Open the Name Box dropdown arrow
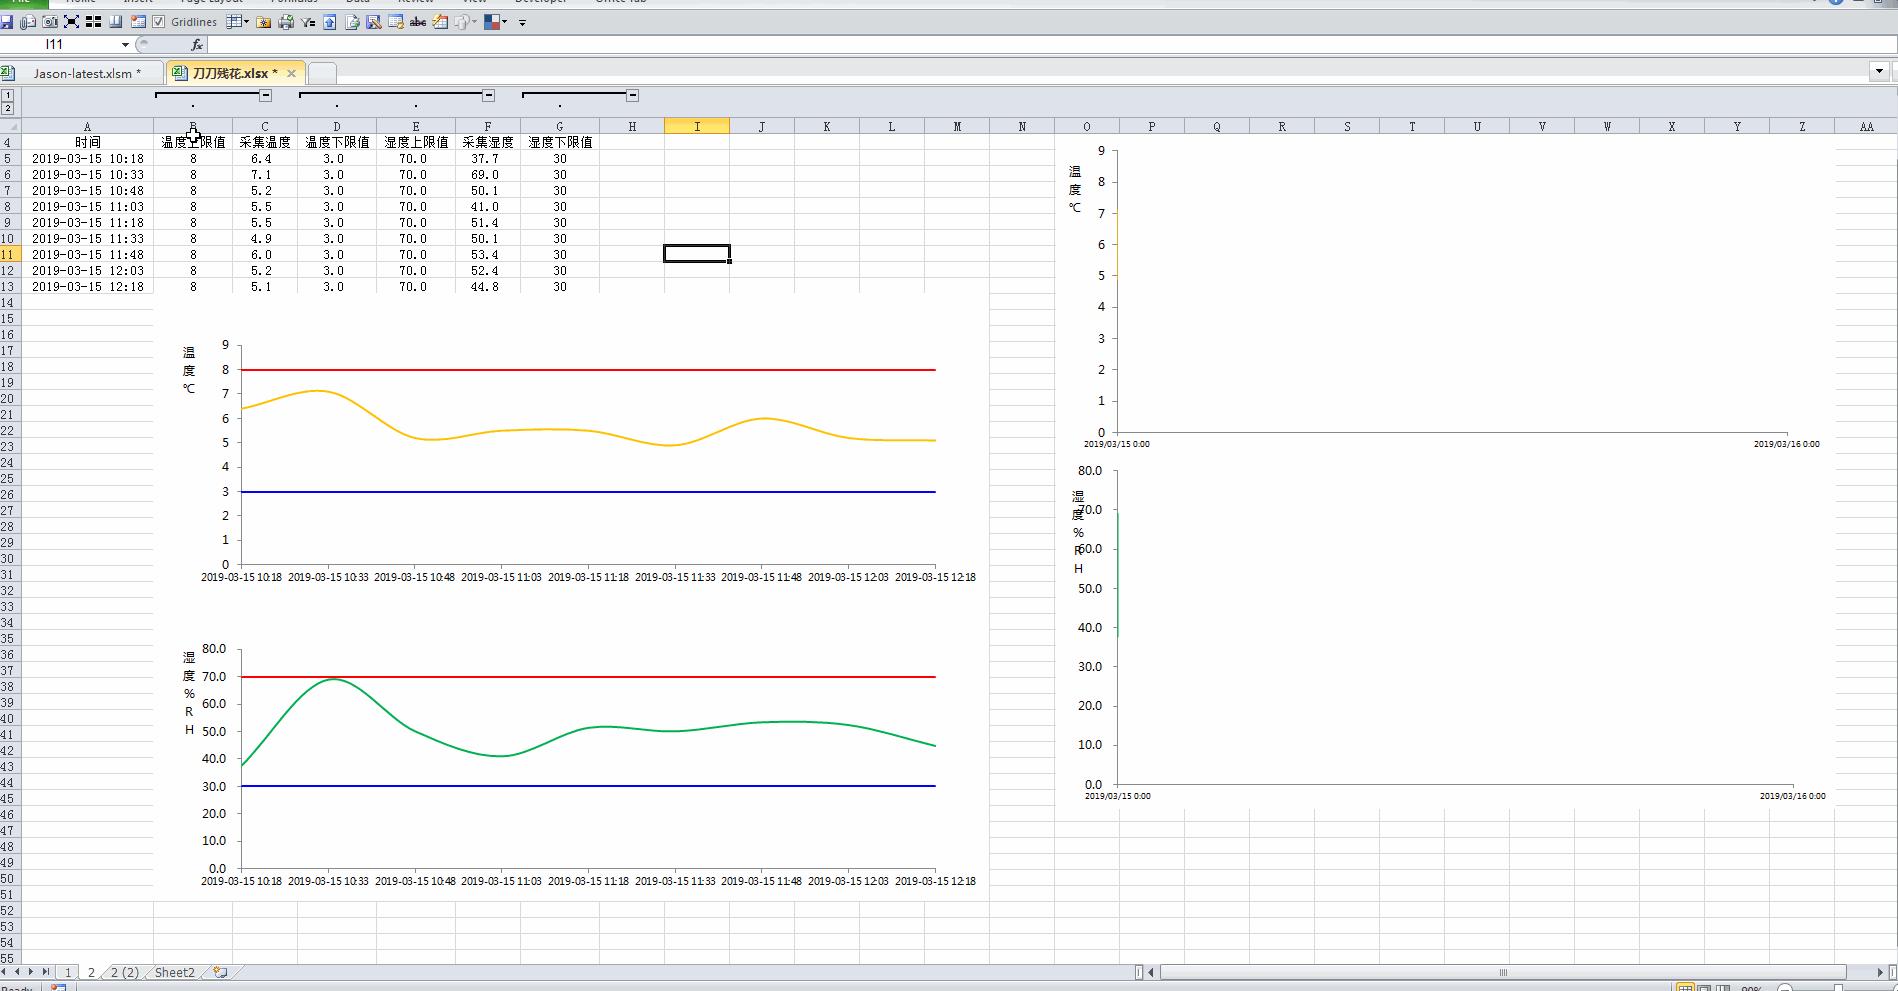 coord(125,45)
